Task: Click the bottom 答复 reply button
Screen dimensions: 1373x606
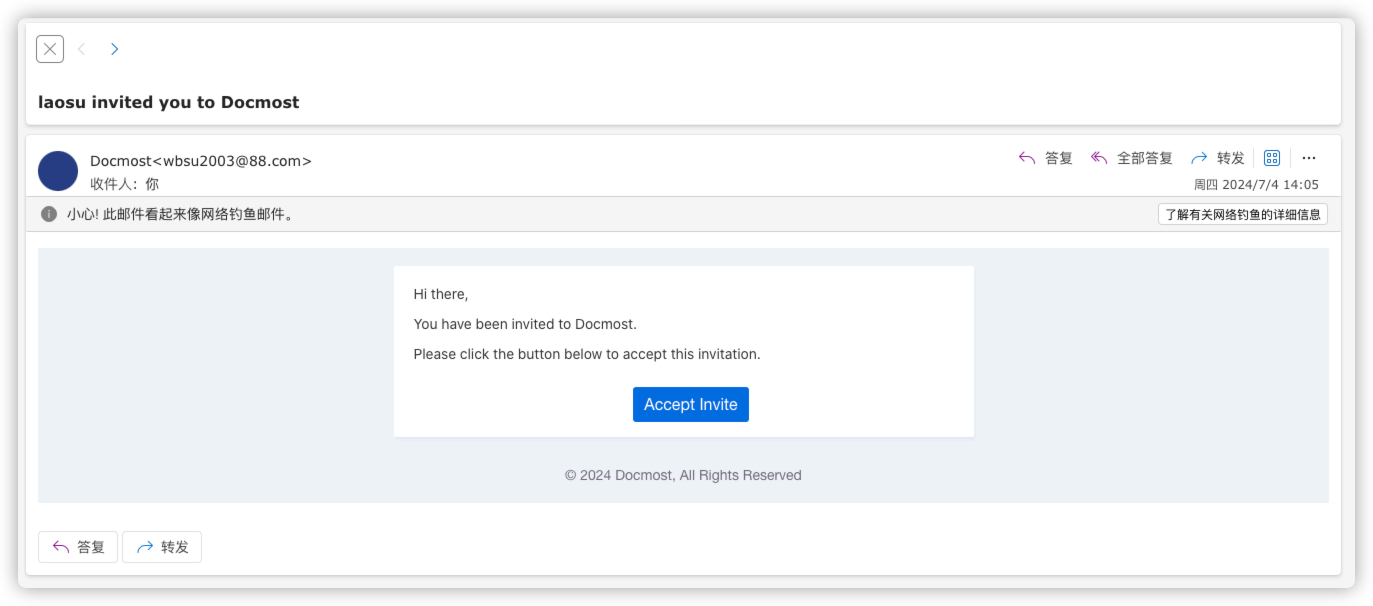Action: (x=78, y=547)
